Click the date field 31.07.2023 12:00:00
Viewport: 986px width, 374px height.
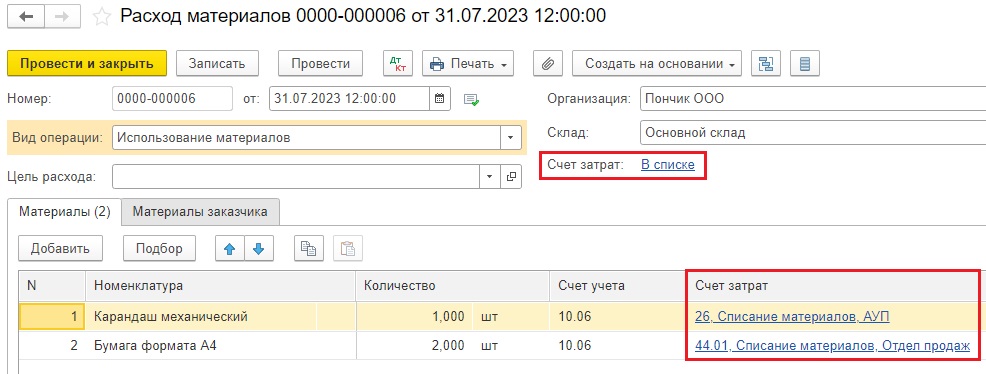(350, 99)
